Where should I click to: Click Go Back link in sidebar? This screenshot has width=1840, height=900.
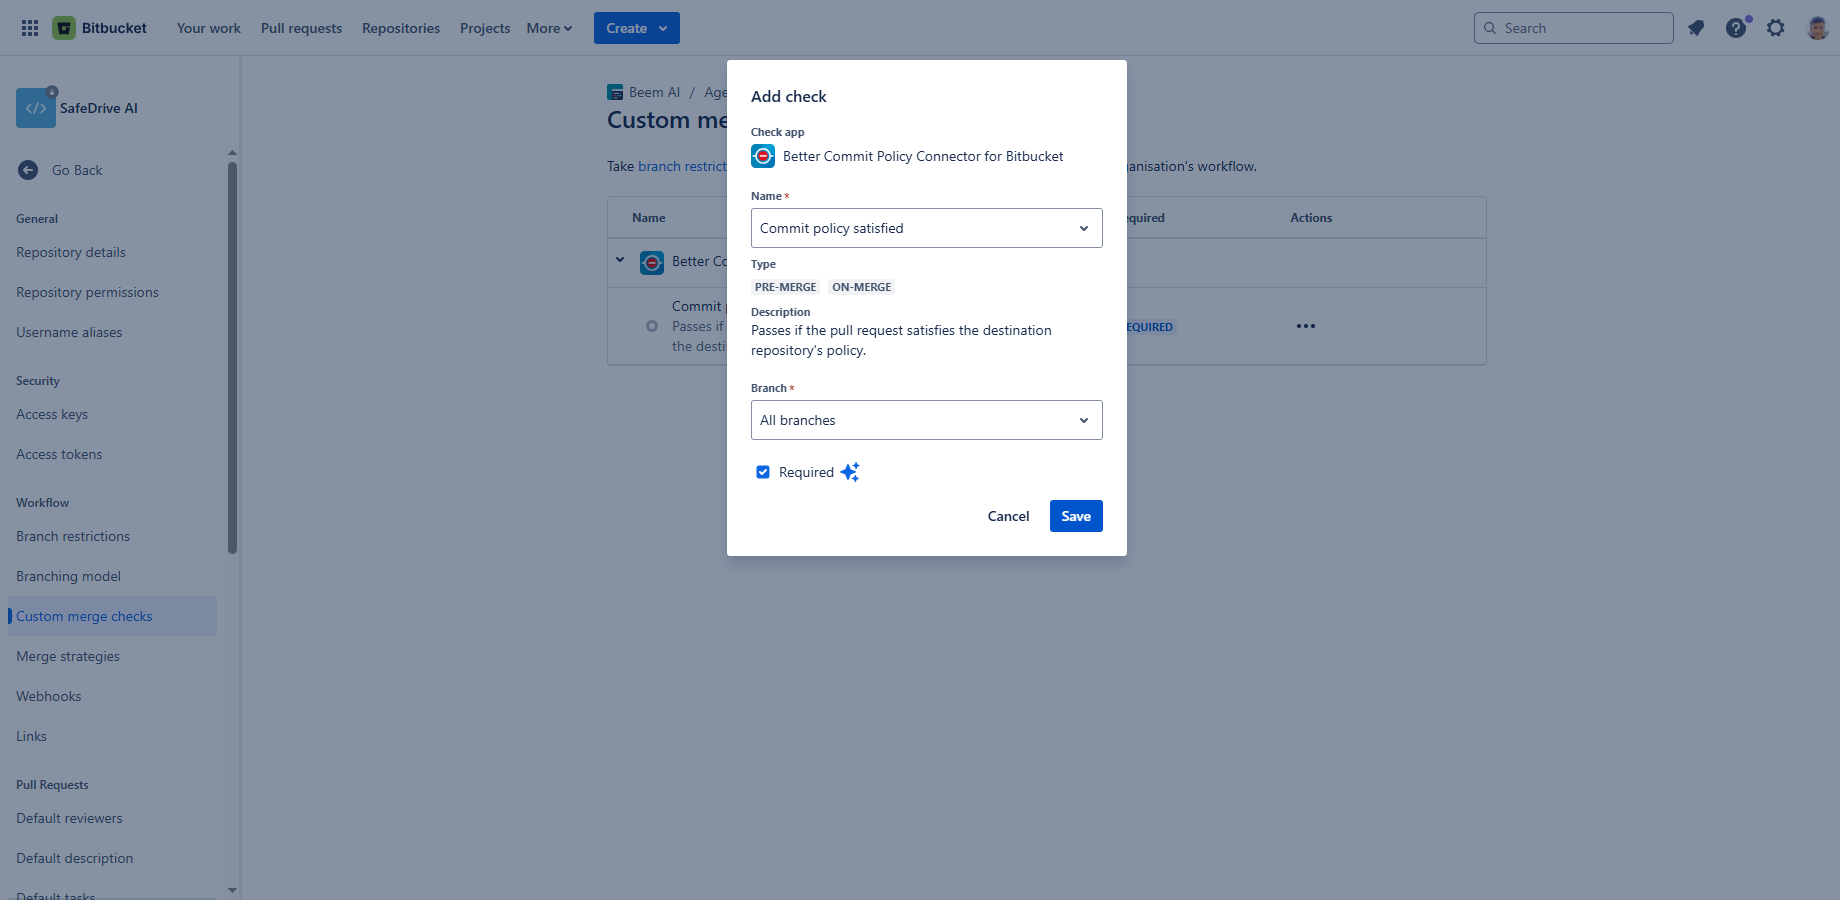tap(77, 170)
